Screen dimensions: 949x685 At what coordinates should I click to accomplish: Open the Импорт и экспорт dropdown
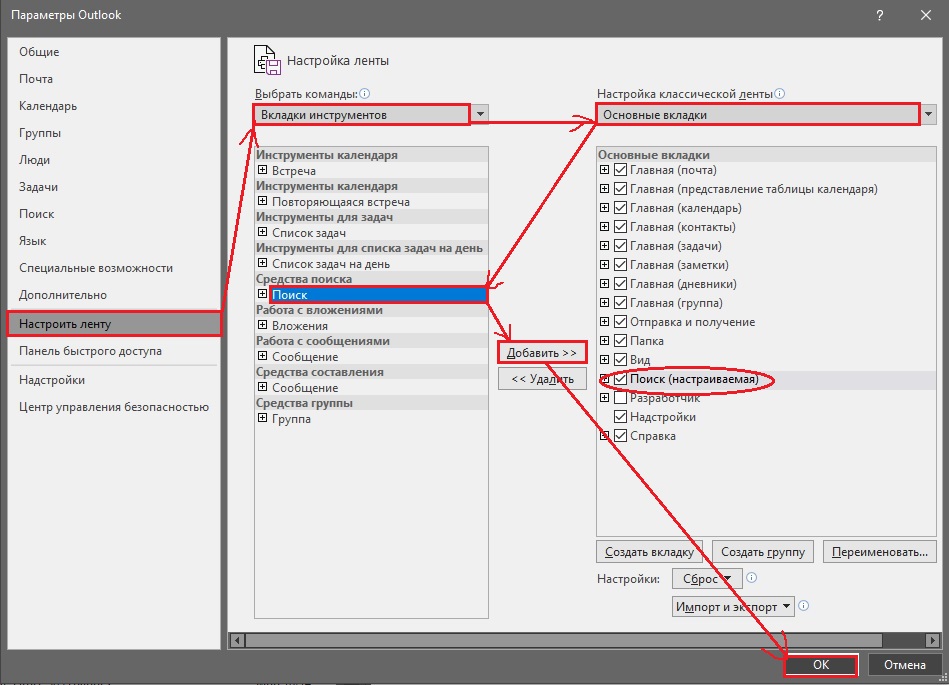[x=733, y=607]
